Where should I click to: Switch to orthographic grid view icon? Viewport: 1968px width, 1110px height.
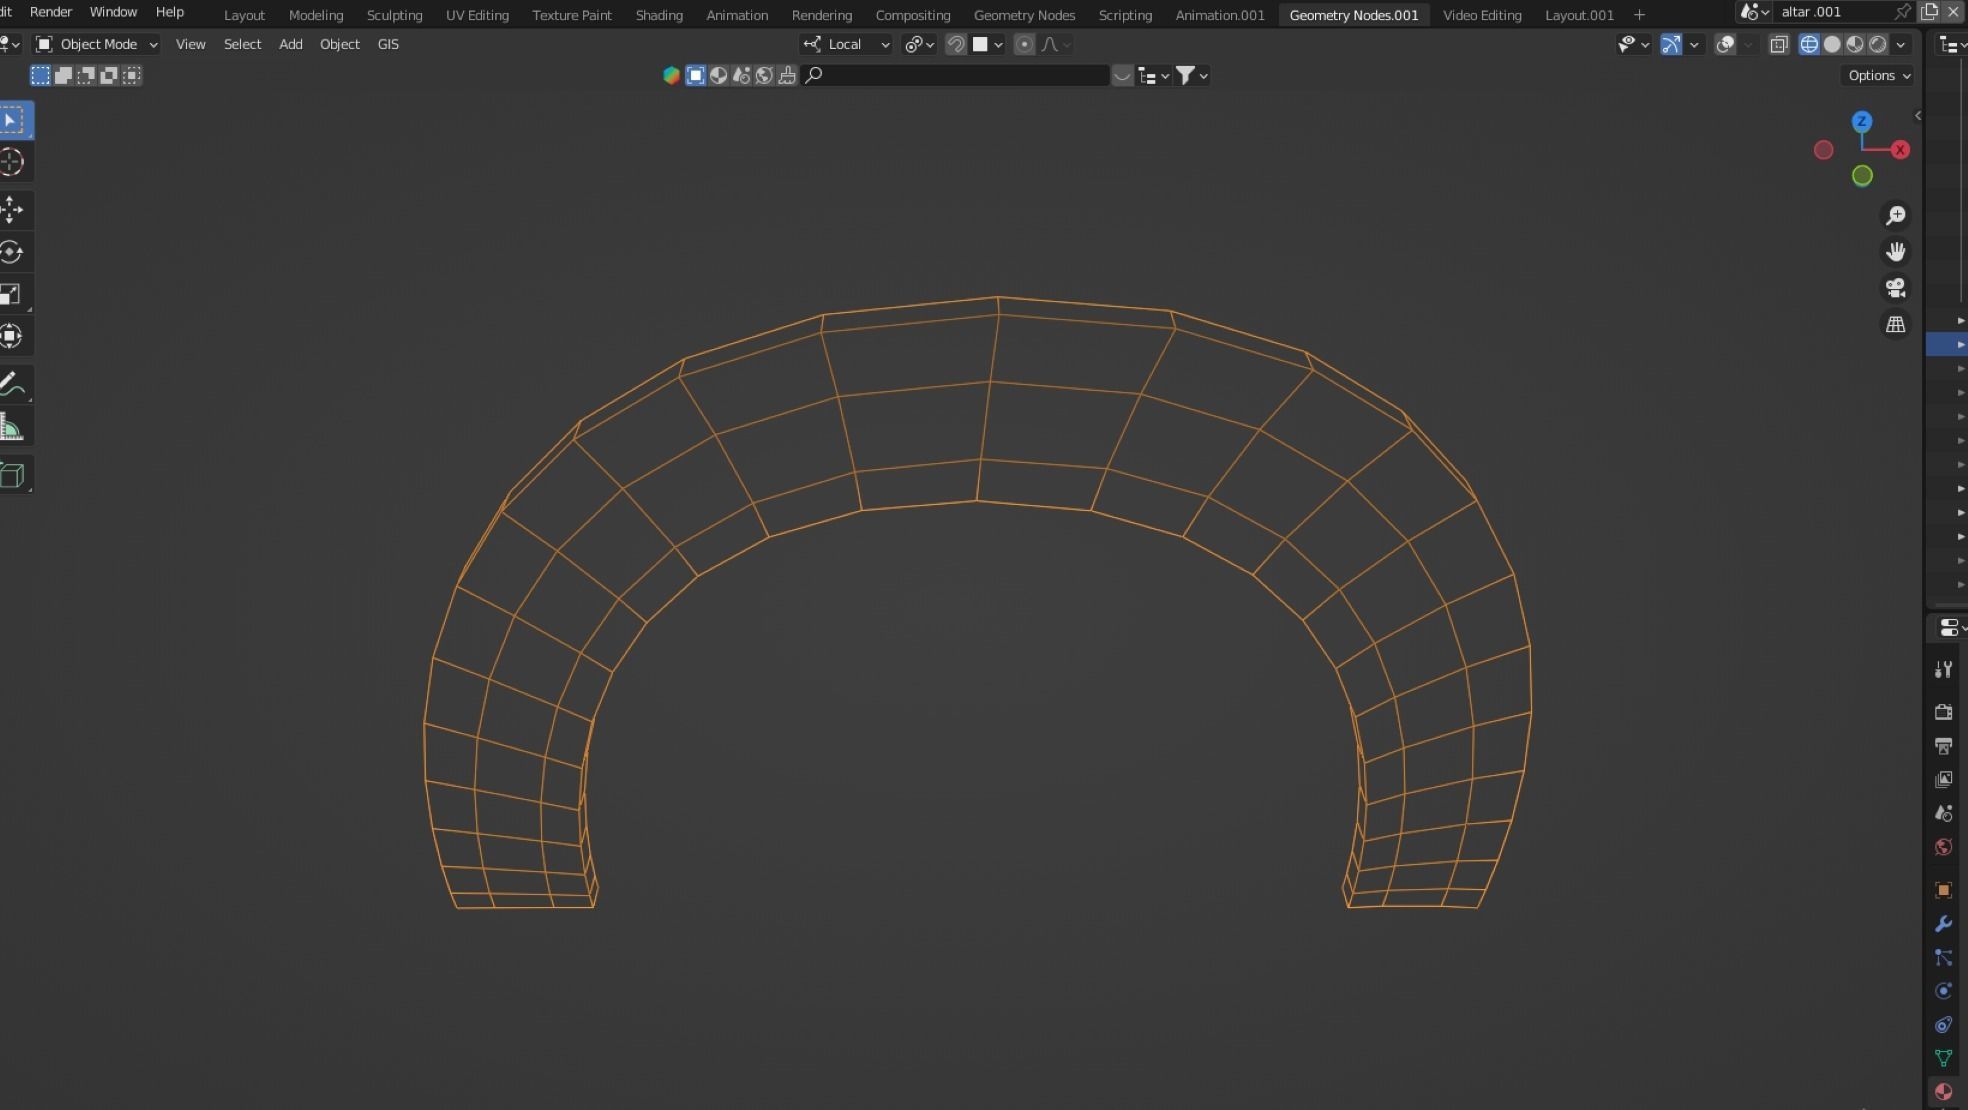[1895, 324]
